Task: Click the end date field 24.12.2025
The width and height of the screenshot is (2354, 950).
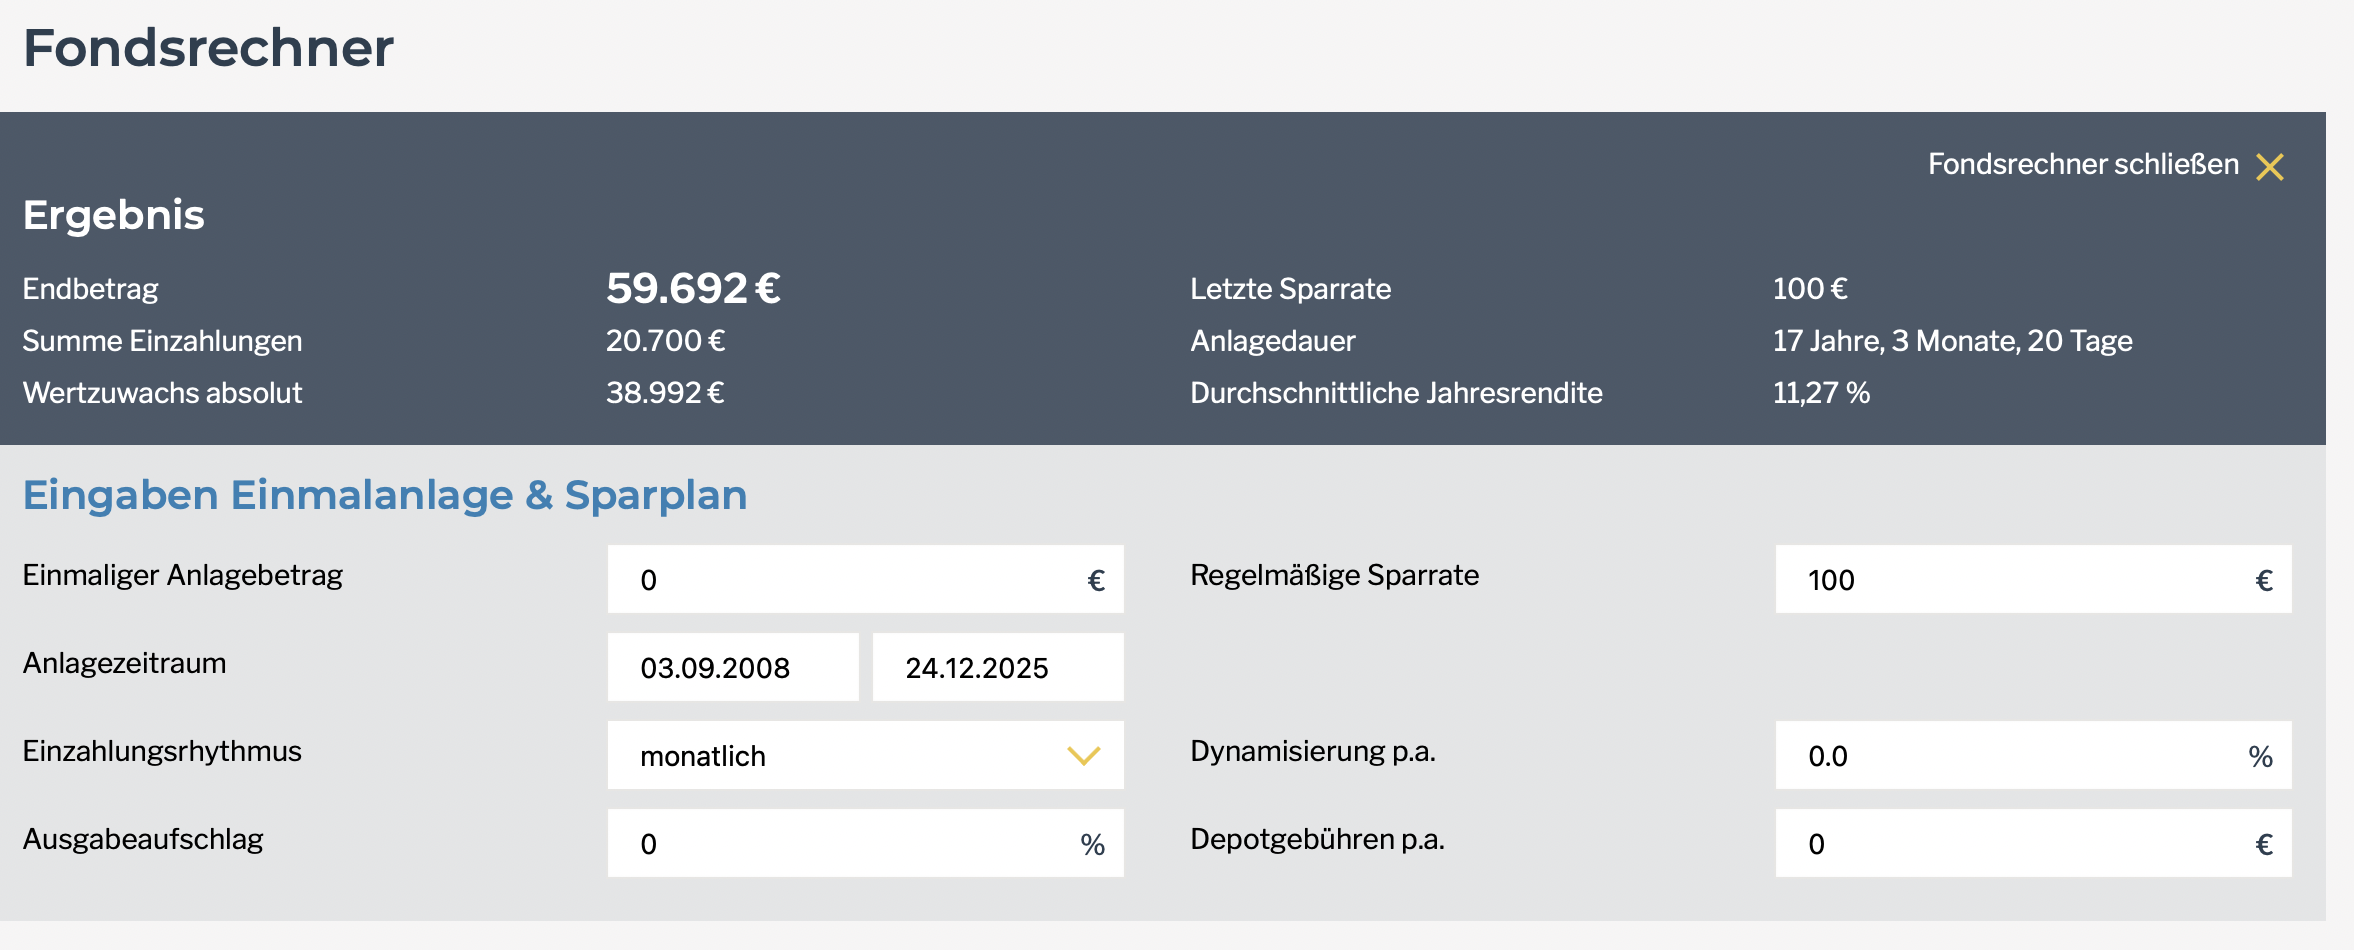Action: tap(997, 668)
